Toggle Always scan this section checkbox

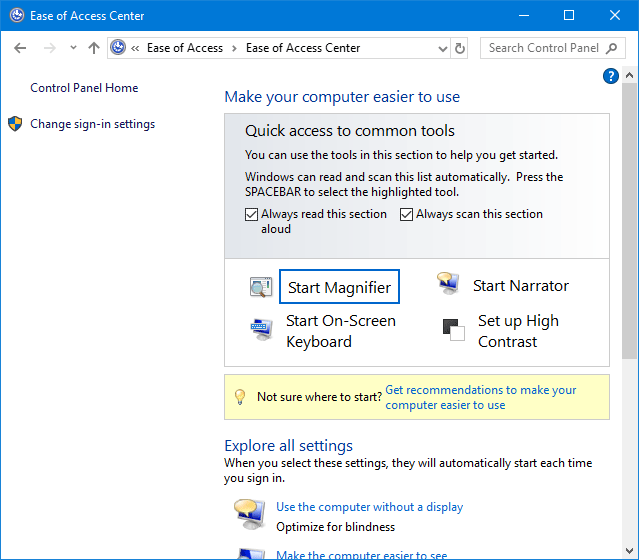[406, 214]
